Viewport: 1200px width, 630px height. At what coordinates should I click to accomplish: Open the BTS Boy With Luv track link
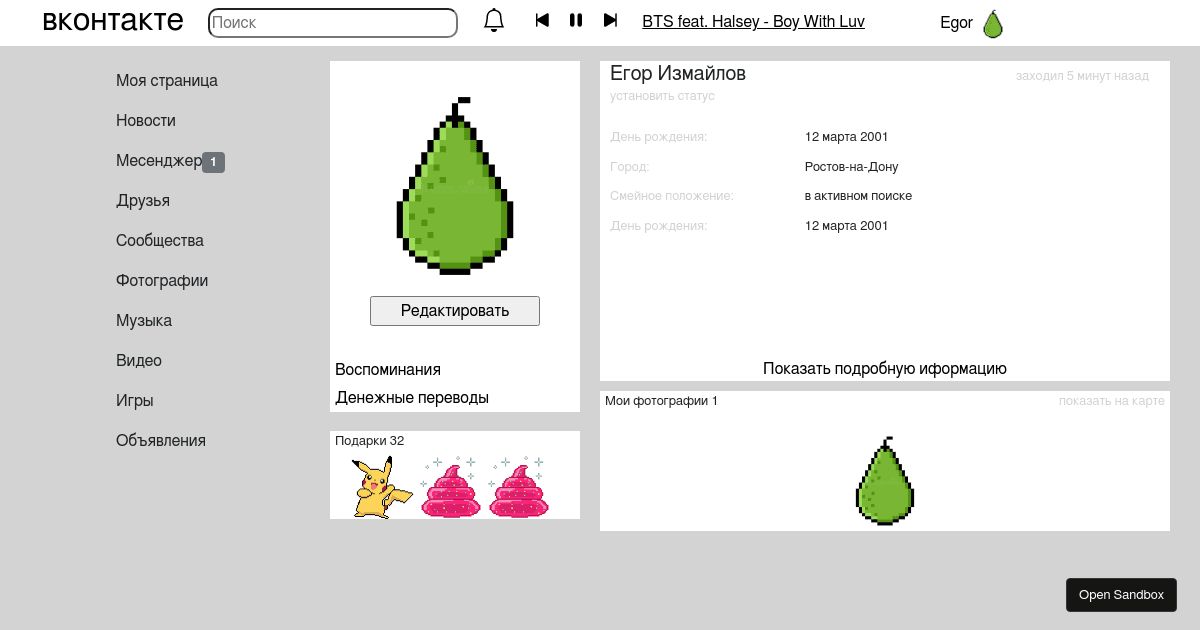click(x=753, y=22)
